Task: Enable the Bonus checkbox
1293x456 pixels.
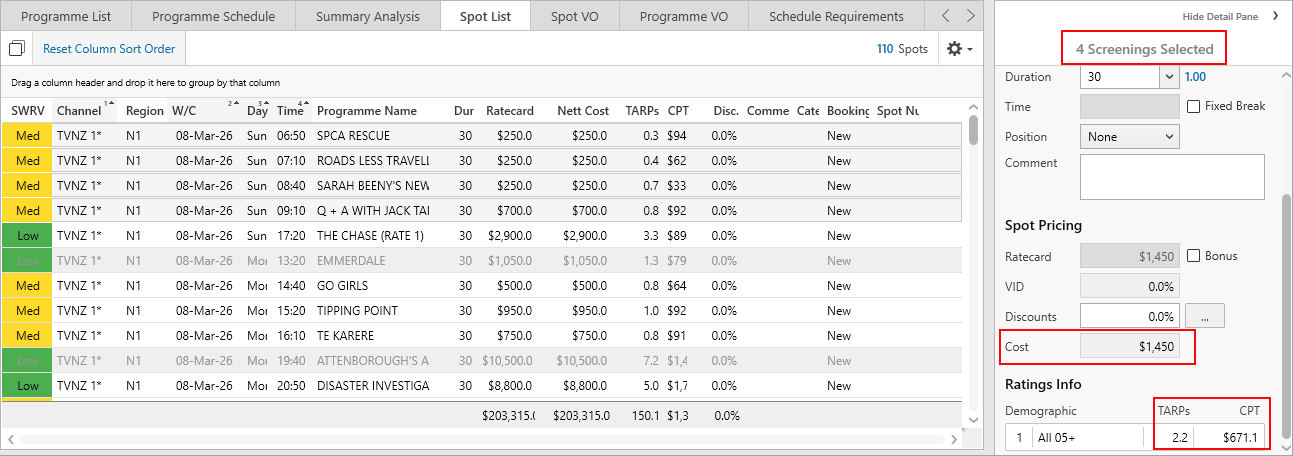Action: pos(1193,256)
